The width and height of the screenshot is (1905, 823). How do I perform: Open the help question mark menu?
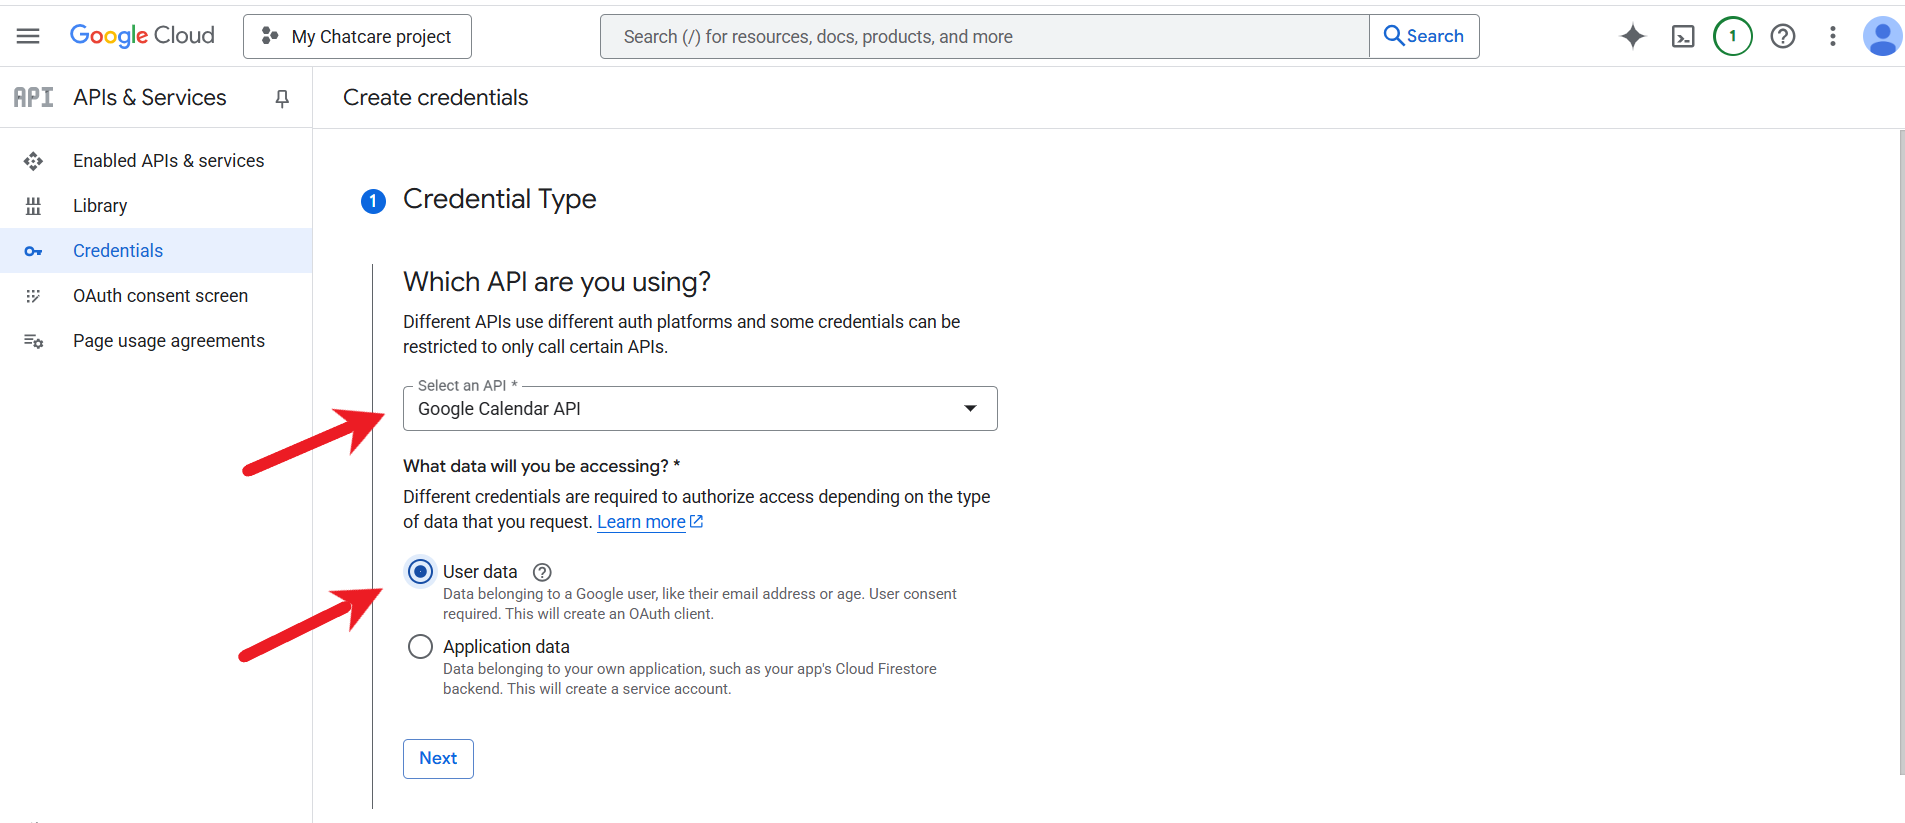click(x=1783, y=36)
